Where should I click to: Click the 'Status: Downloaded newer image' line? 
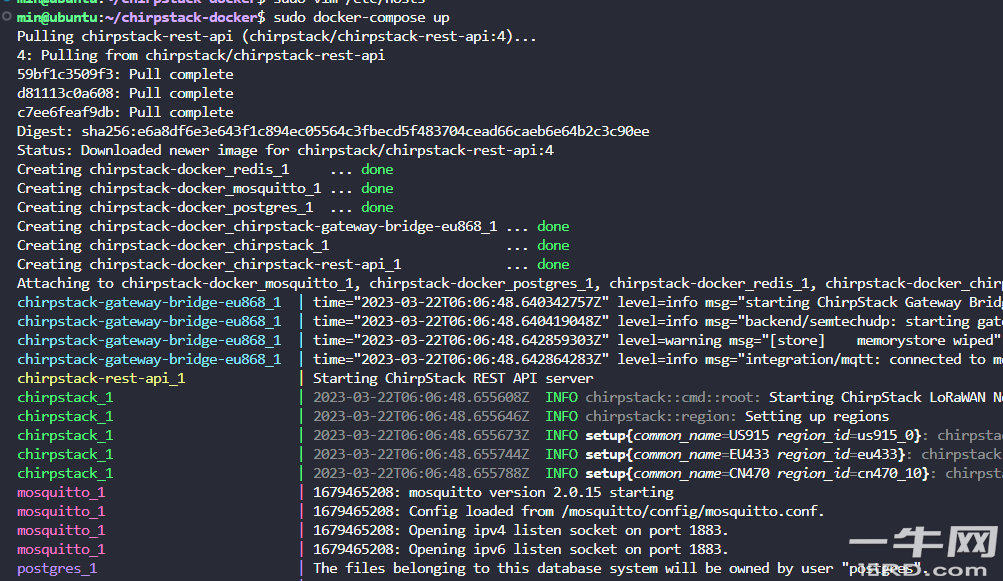[x=285, y=150]
